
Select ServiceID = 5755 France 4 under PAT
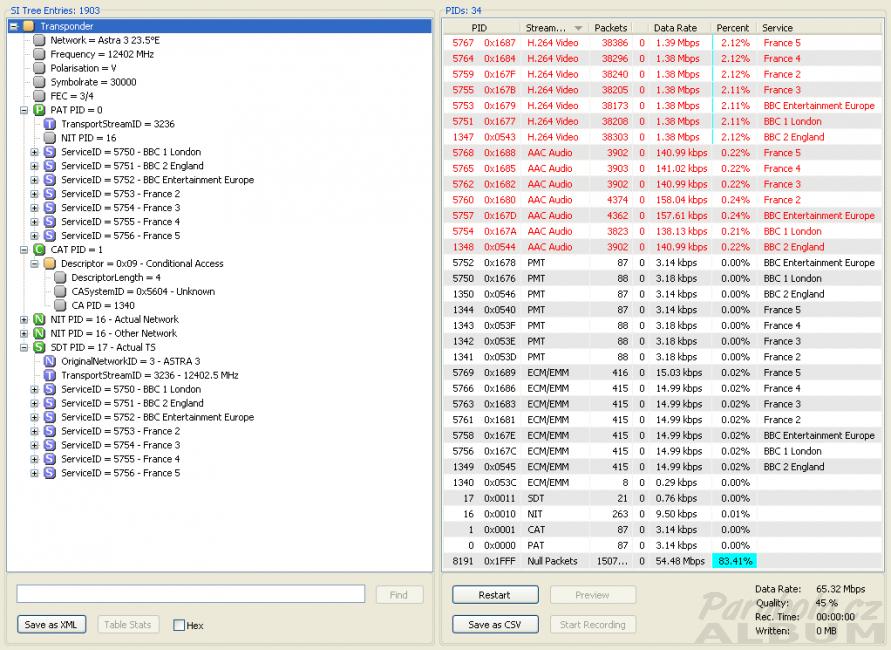tap(120, 222)
